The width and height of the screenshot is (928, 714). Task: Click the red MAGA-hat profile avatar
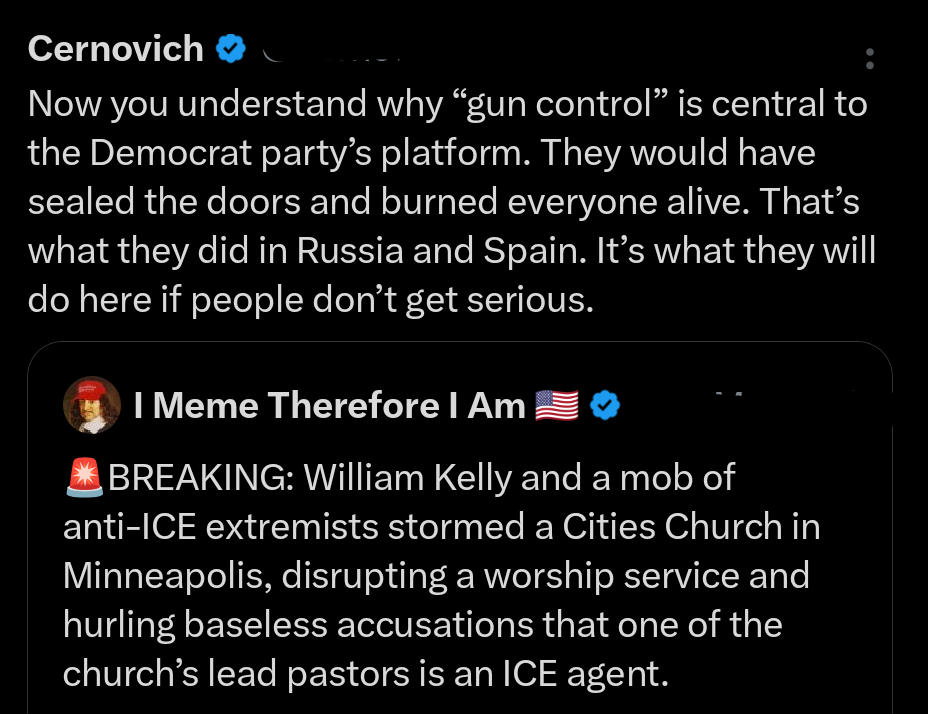[x=92, y=405]
